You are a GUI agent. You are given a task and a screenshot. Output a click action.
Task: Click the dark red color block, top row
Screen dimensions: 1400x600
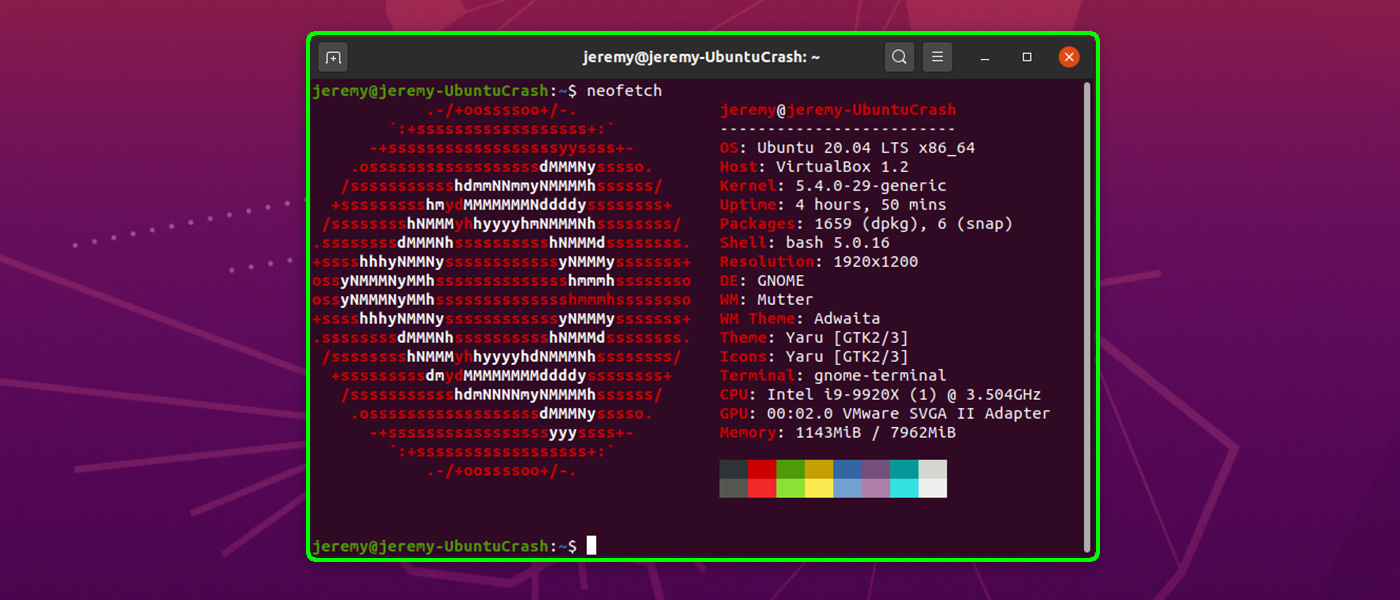tap(762, 469)
